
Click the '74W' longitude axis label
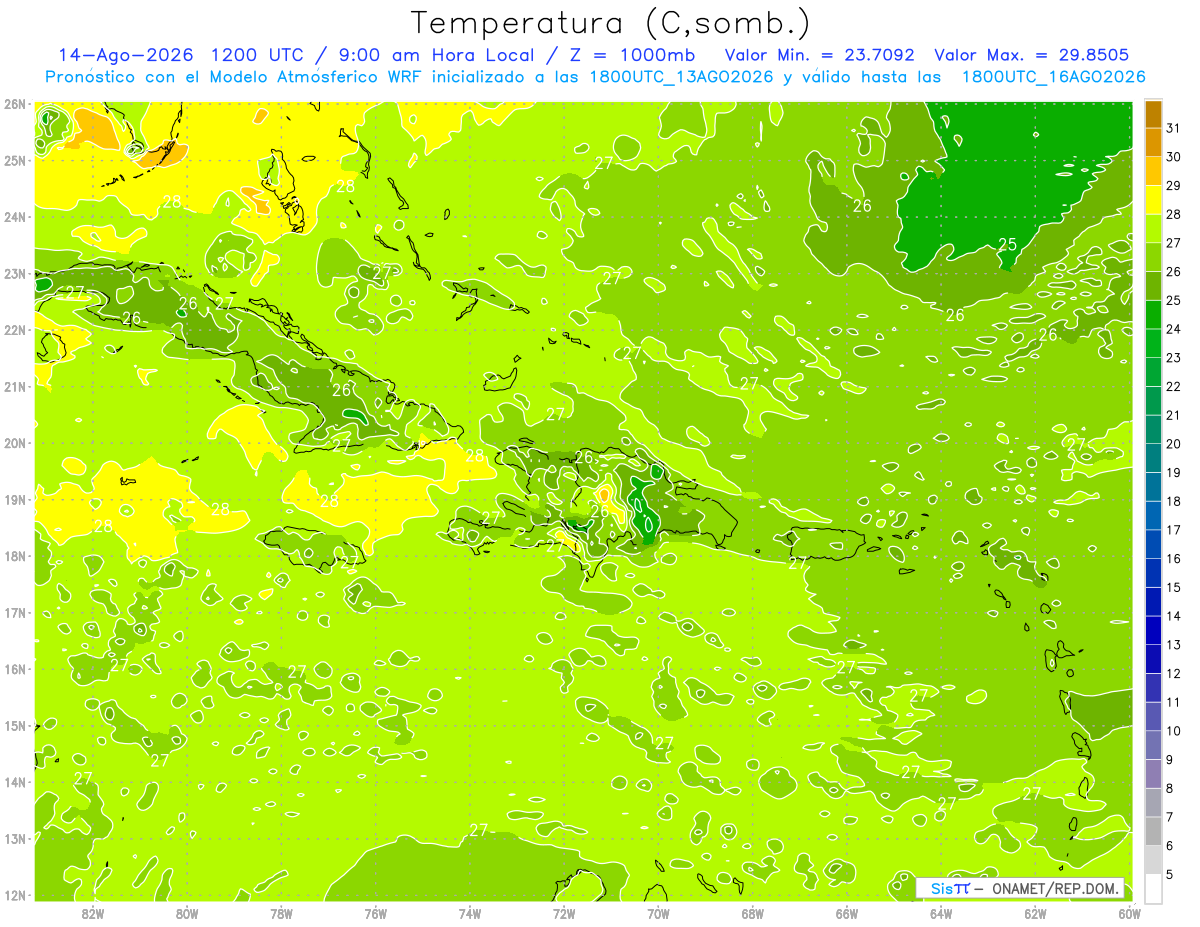click(x=470, y=913)
